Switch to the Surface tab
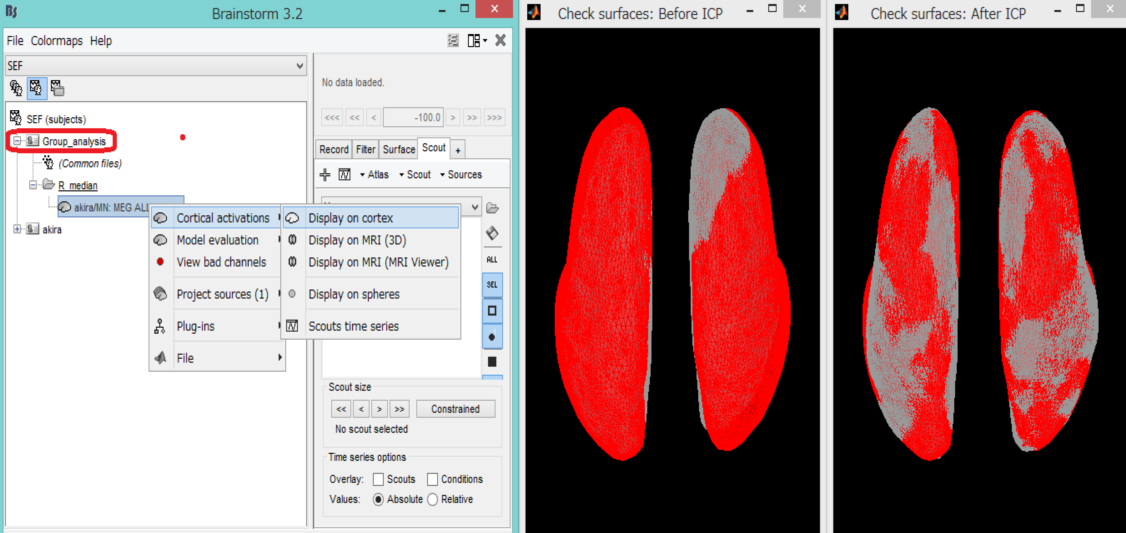This screenshot has width=1126, height=533. [x=398, y=149]
